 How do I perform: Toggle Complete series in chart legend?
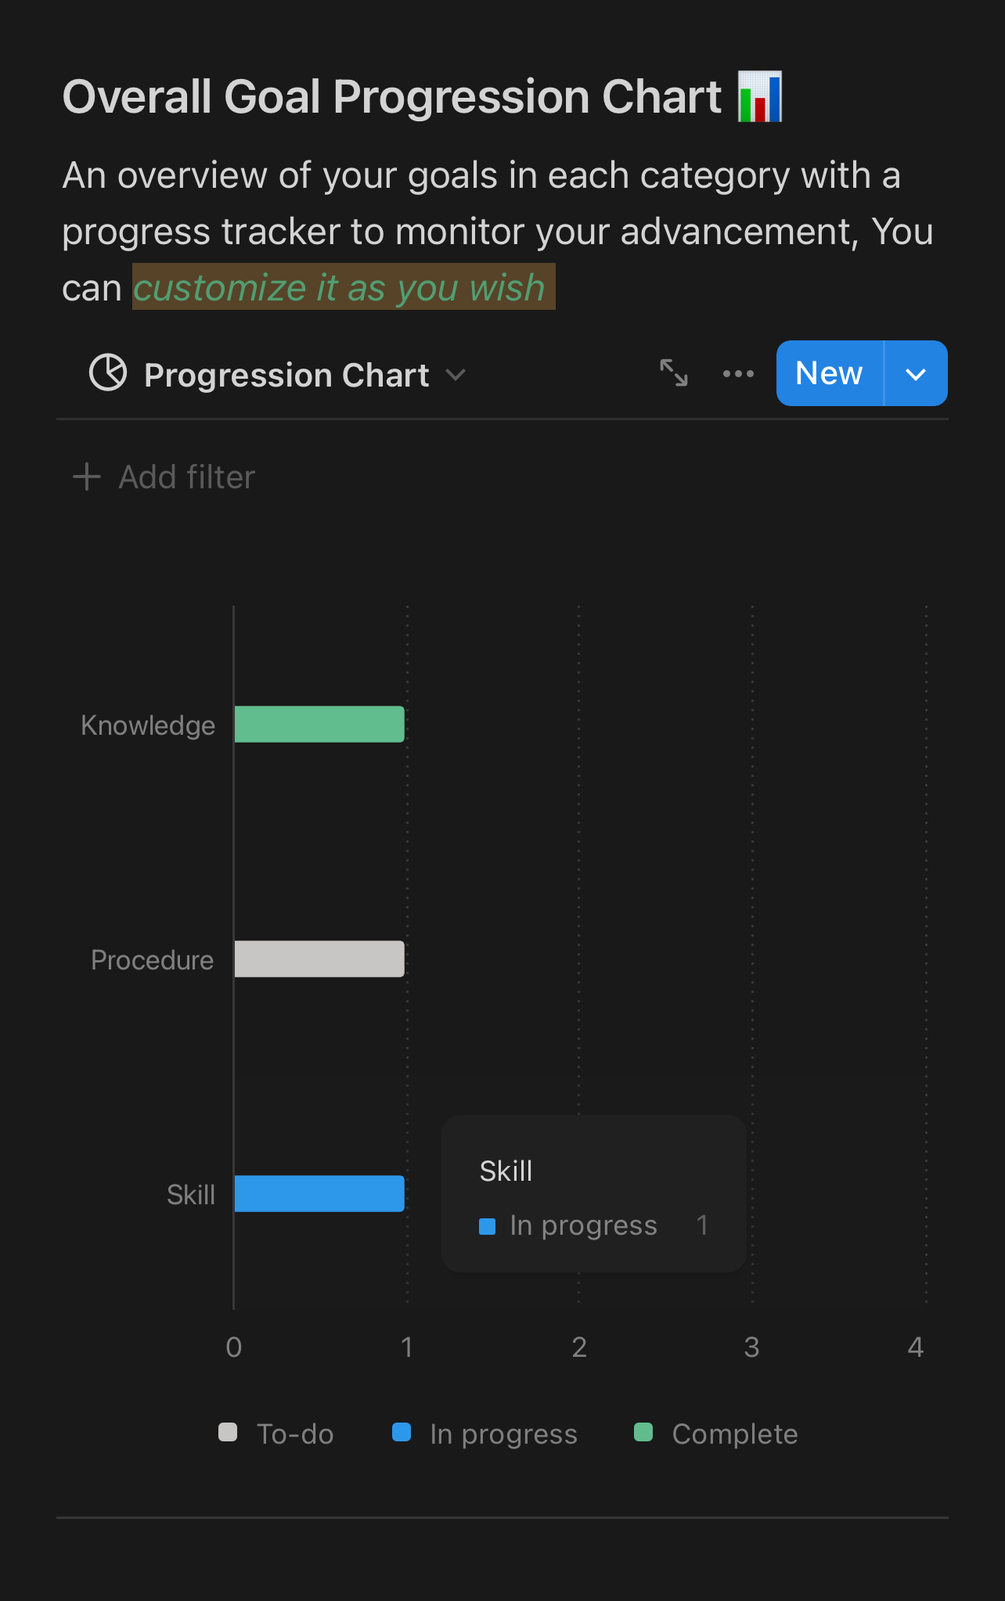716,1433
